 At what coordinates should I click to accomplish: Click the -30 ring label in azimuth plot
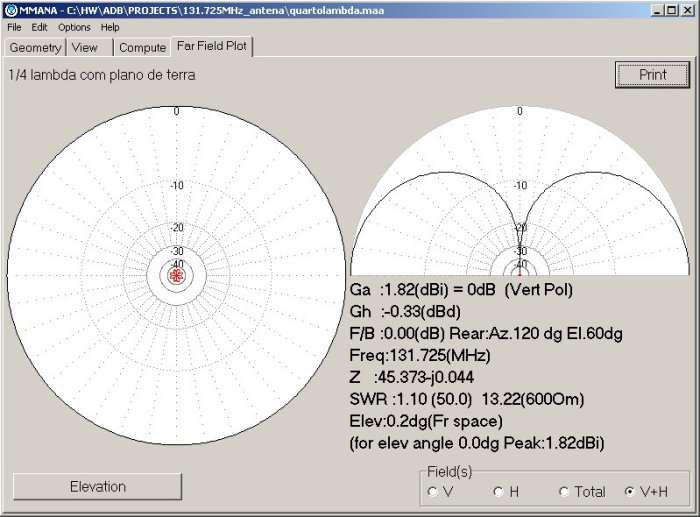click(177, 251)
